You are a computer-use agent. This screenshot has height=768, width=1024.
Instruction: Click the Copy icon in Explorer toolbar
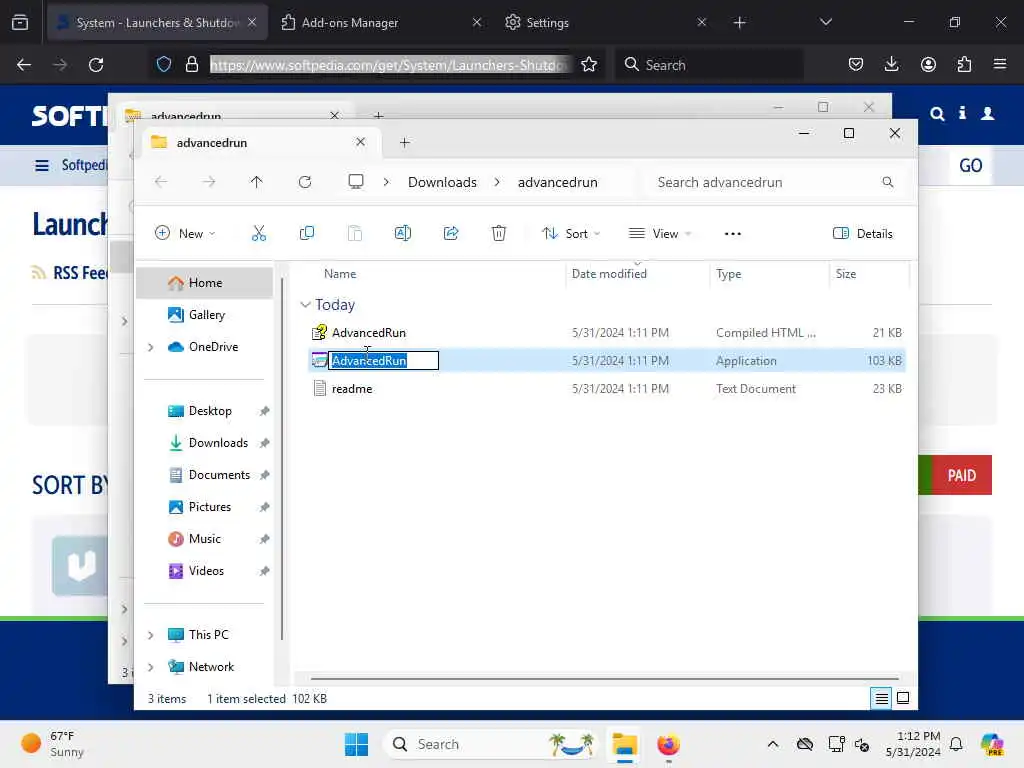pos(306,233)
